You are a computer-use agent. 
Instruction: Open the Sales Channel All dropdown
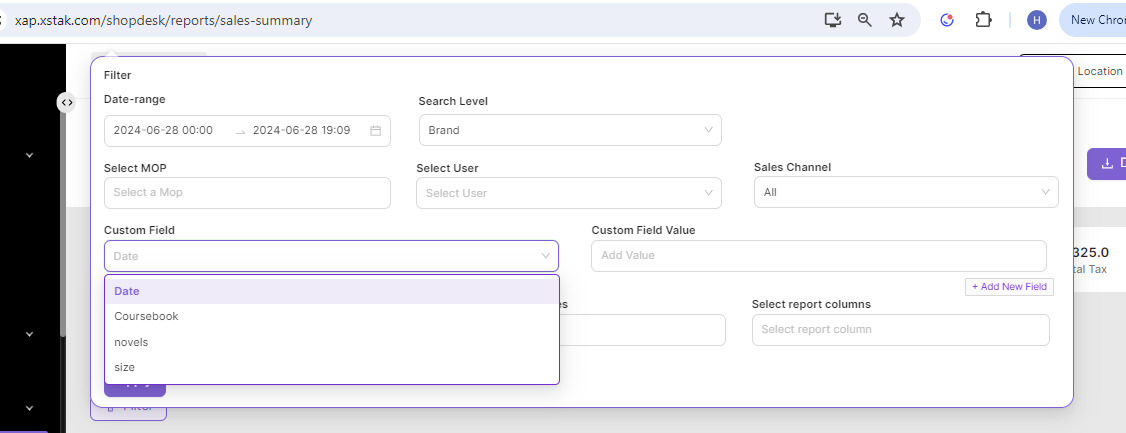coord(905,193)
